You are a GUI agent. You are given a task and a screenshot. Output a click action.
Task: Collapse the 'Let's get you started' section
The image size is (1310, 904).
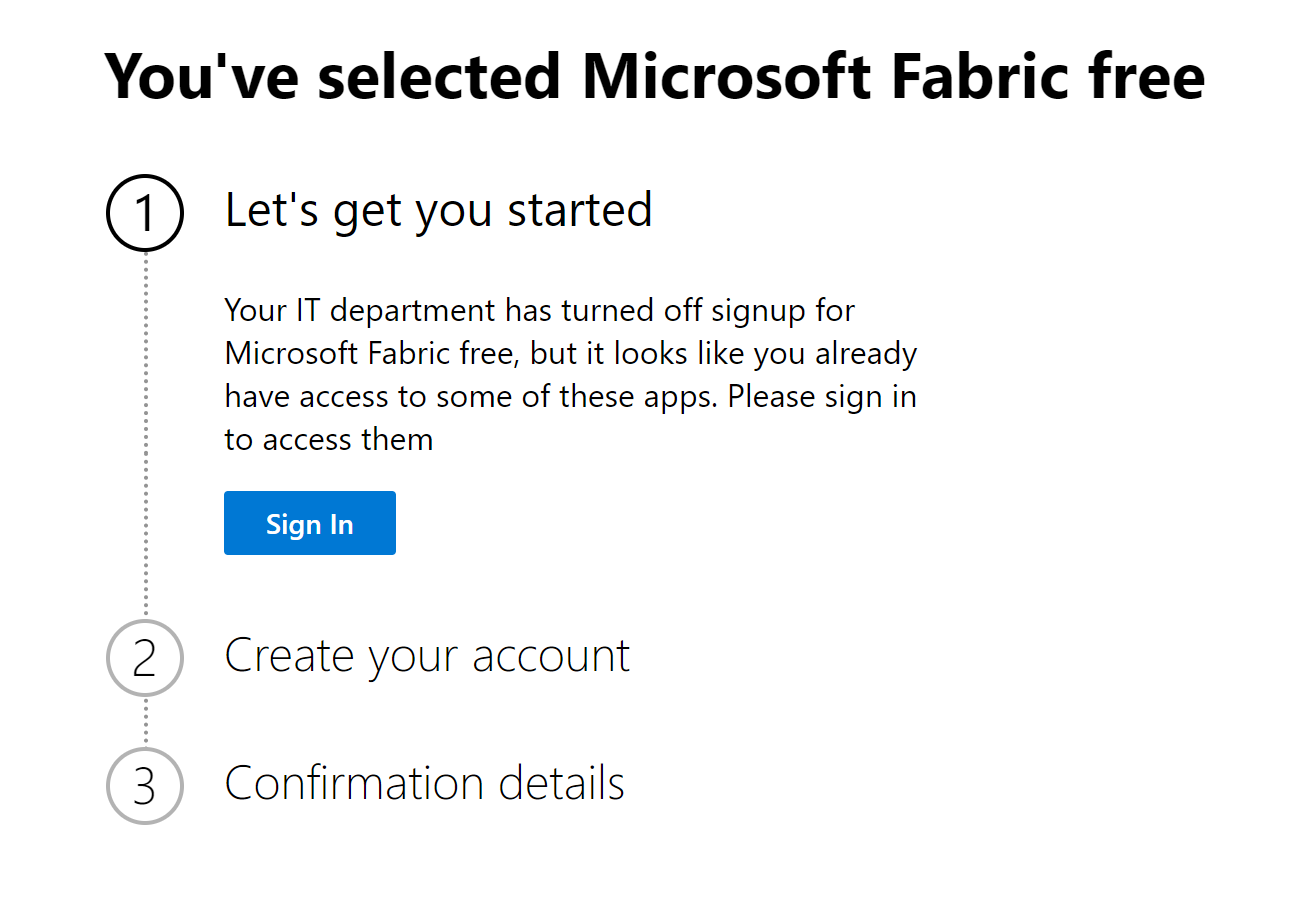click(x=438, y=210)
